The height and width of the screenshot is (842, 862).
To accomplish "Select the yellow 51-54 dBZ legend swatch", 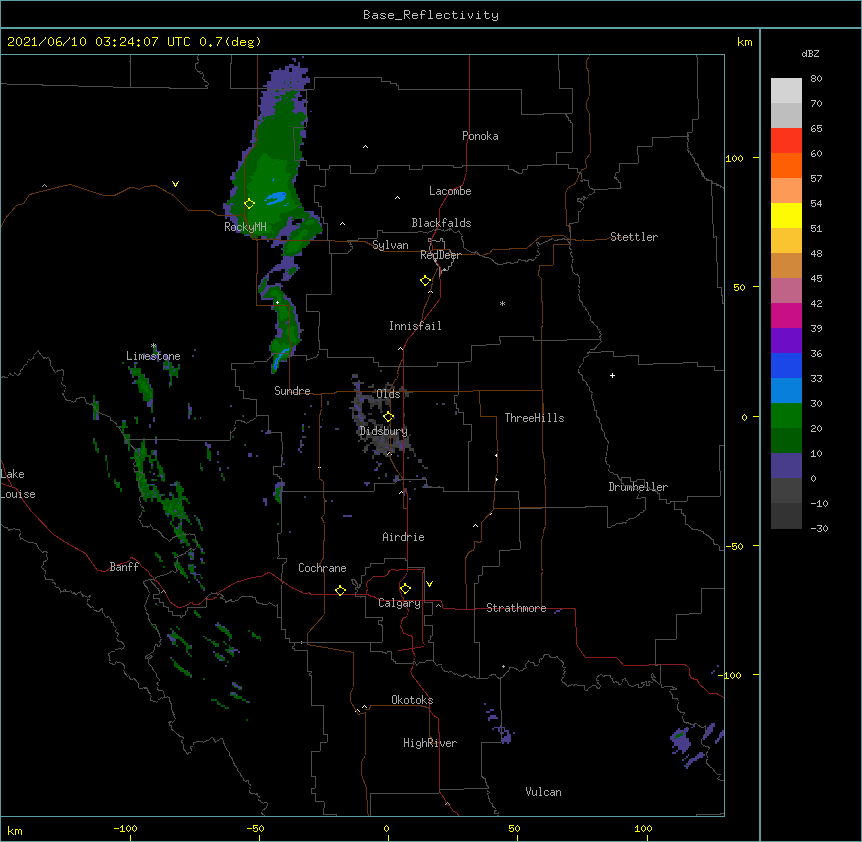I will (786, 215).
